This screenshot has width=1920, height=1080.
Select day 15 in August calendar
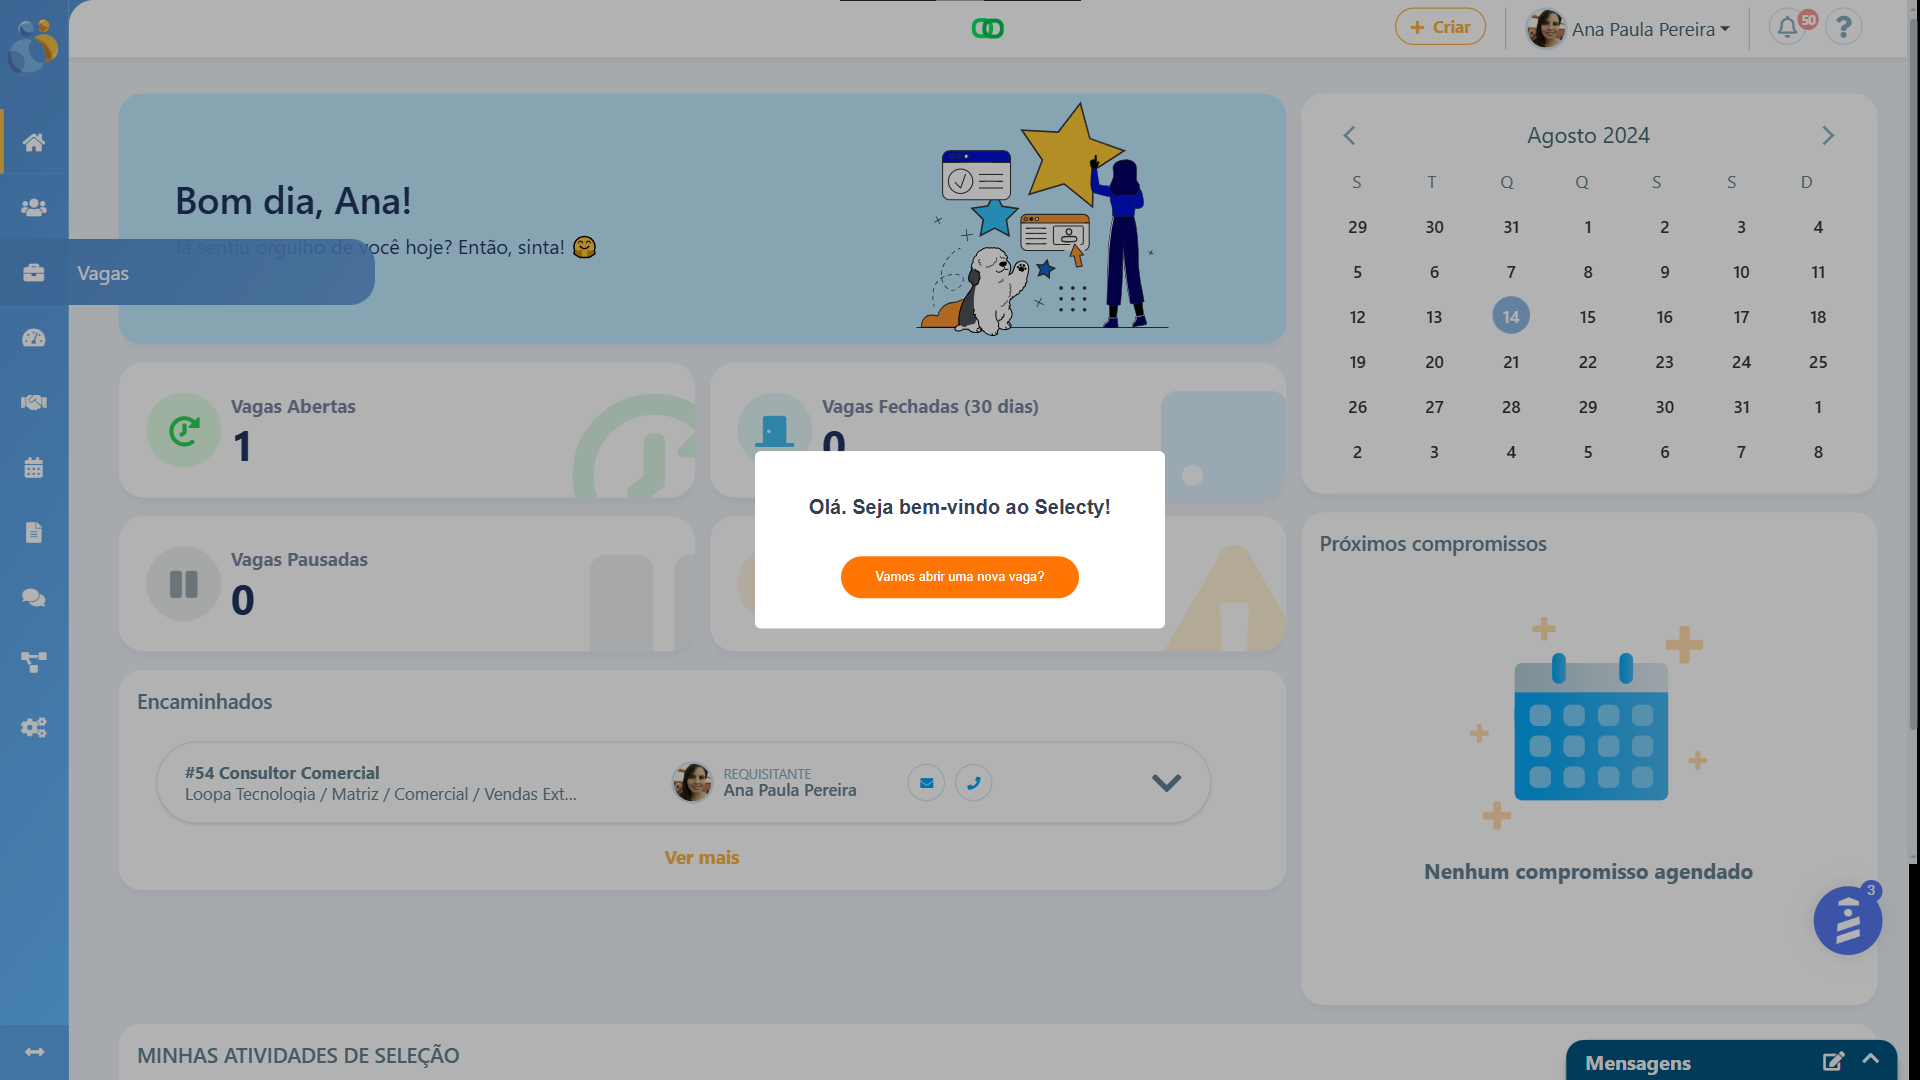[x=1588, y=317]
